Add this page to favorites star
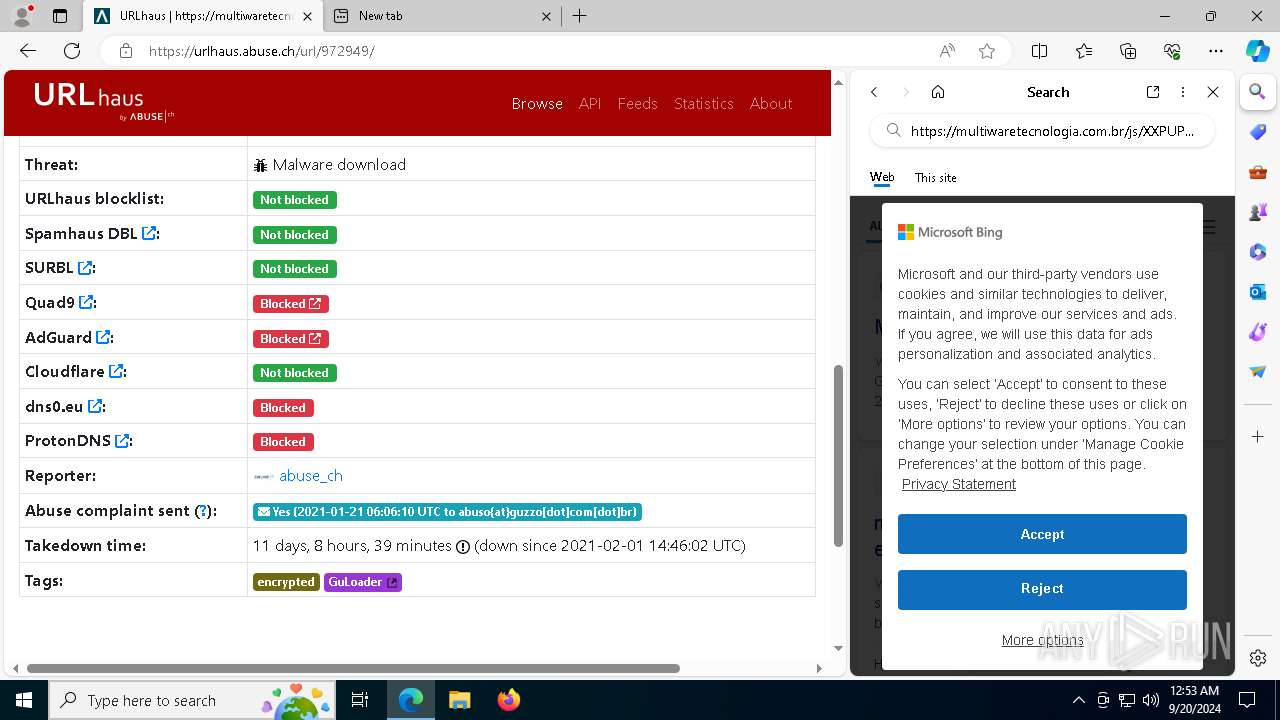 click(987, 51)
